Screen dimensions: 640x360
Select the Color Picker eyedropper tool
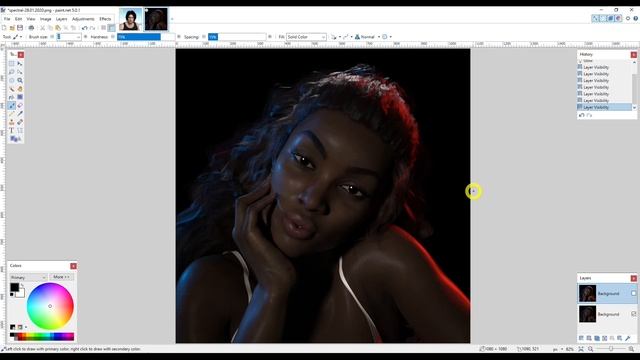[20, 114]
